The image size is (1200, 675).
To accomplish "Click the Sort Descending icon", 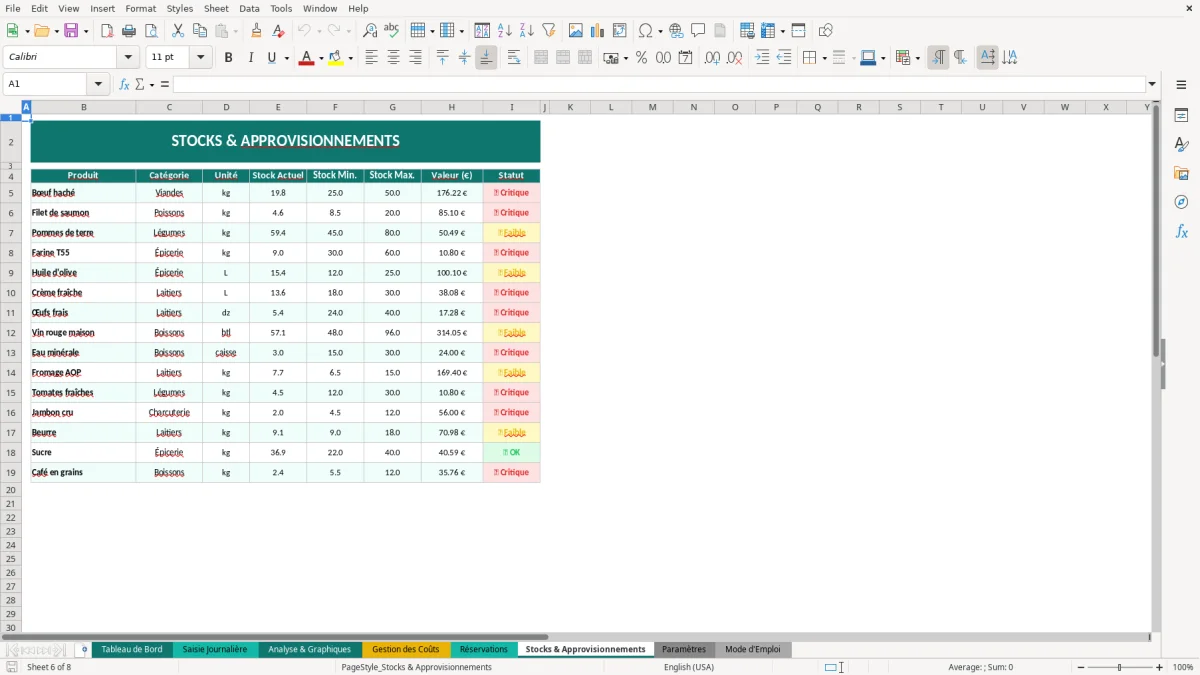I will point(527,31).
